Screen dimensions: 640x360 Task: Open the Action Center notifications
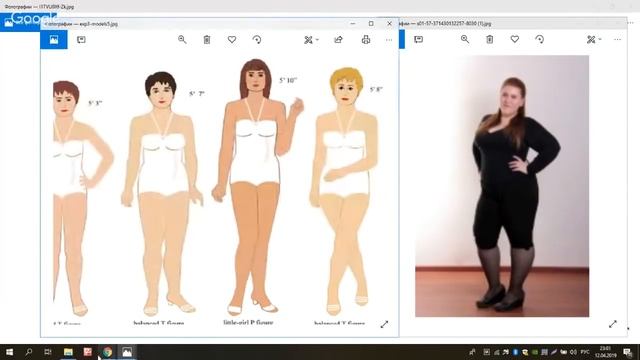tap(628, 352)
